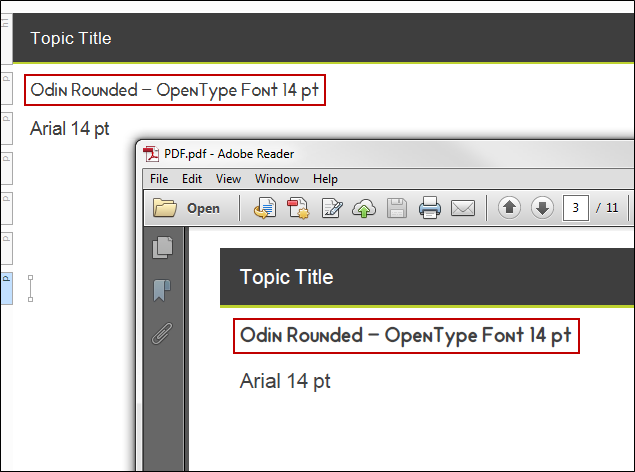This screenshot has width=635, height=472.
Task: Go to previous page with up arrow
Action: 509,208
